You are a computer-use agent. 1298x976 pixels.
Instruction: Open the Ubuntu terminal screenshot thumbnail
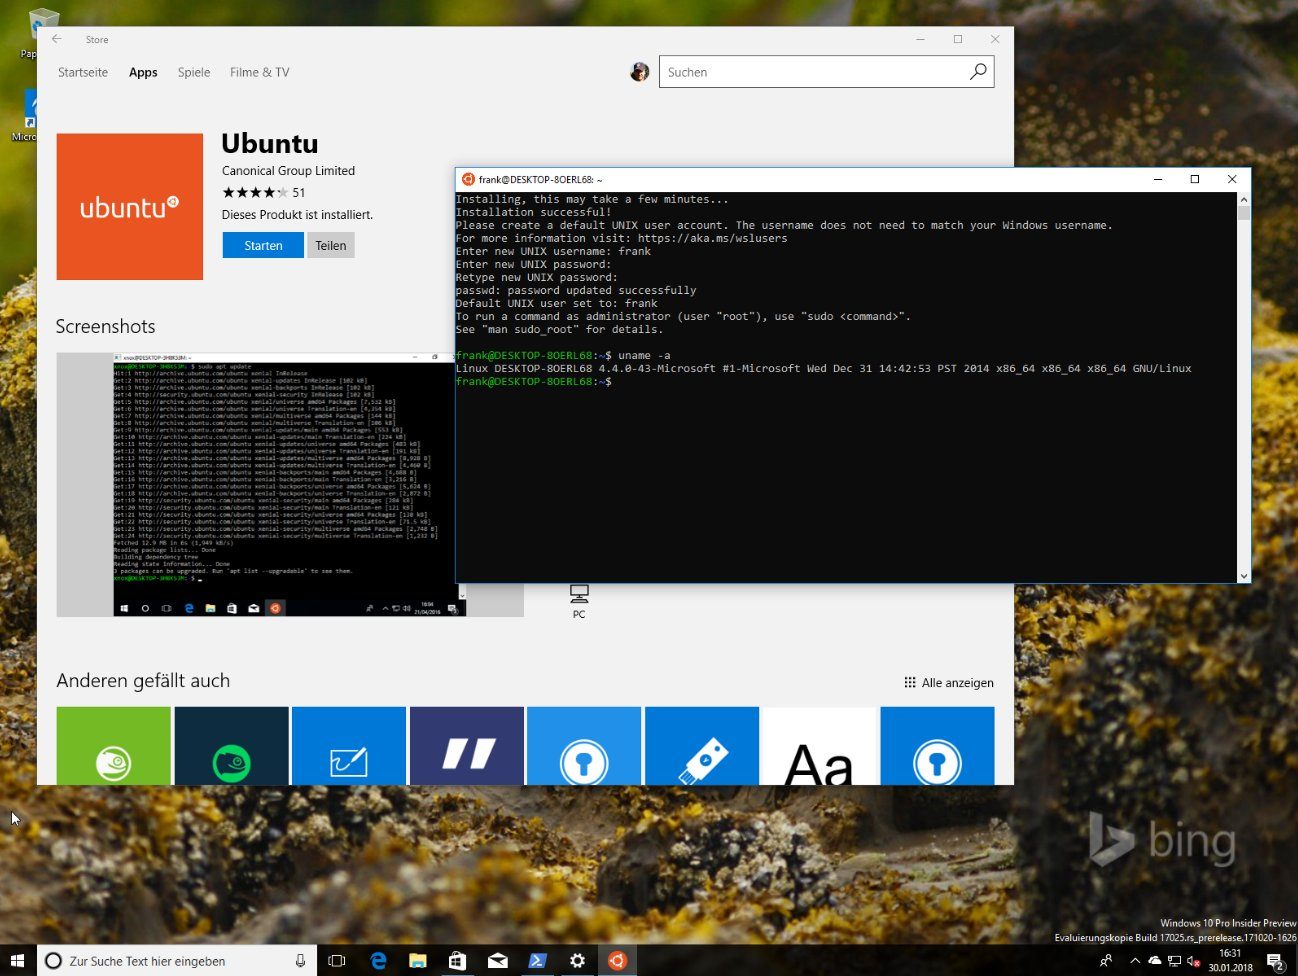click(290, 484)
